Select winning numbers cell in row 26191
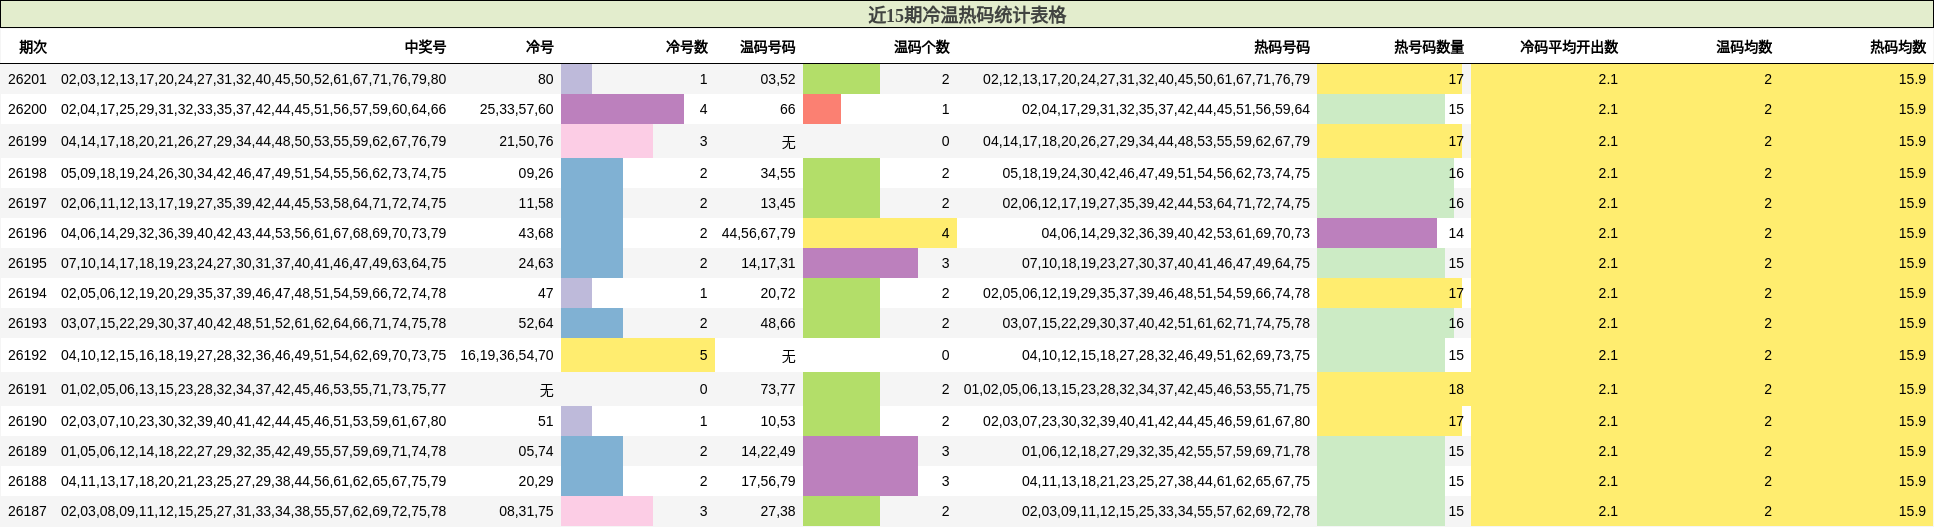Viewport: 1934px width, 527px height. click(253, 389)
